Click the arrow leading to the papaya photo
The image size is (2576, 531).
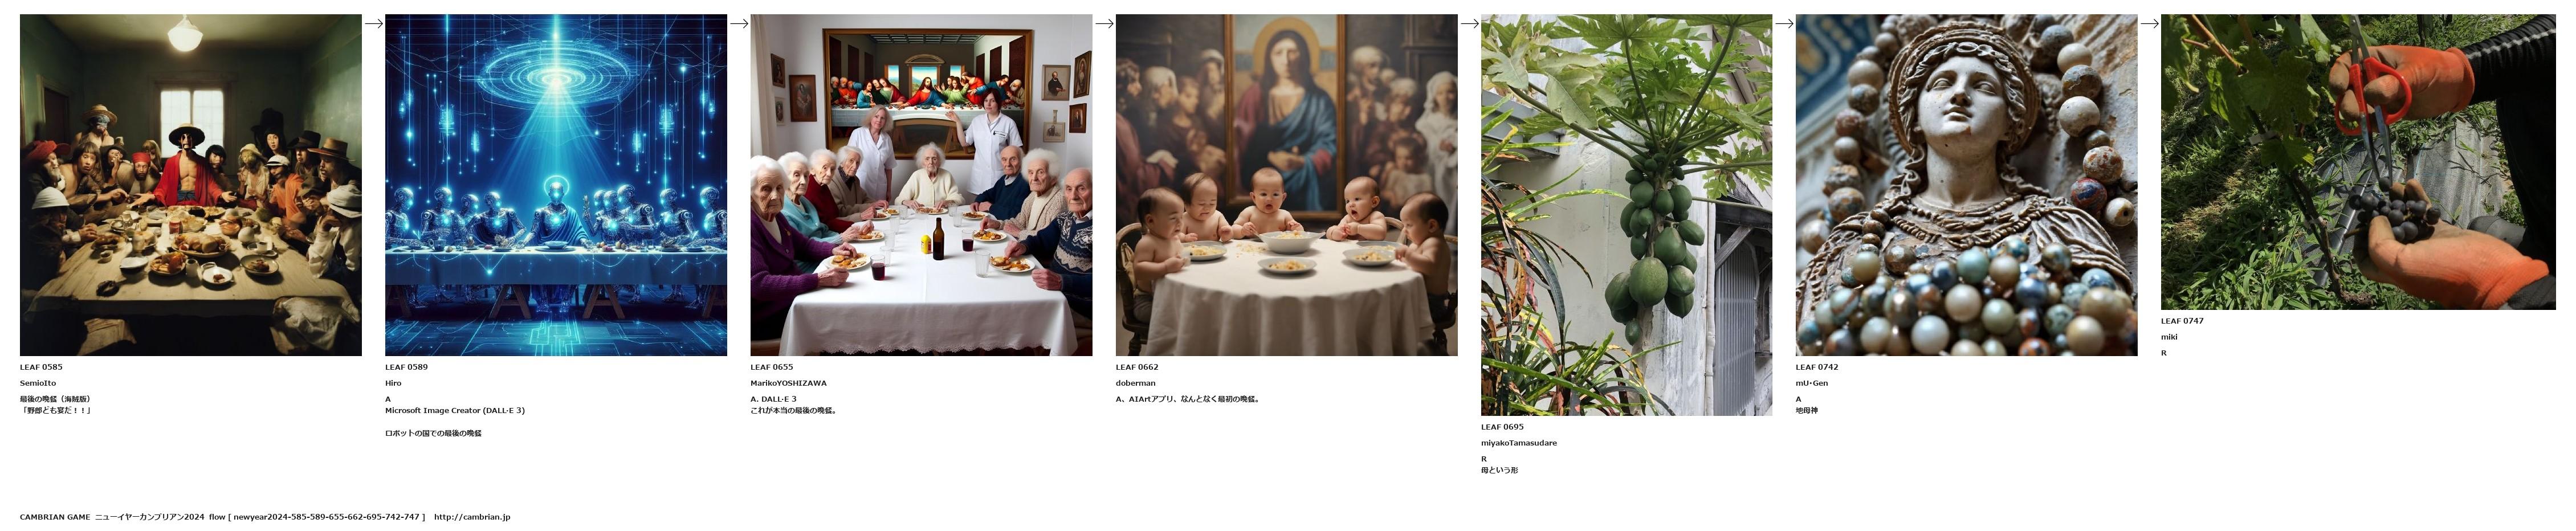click(x=1469, y=24)
